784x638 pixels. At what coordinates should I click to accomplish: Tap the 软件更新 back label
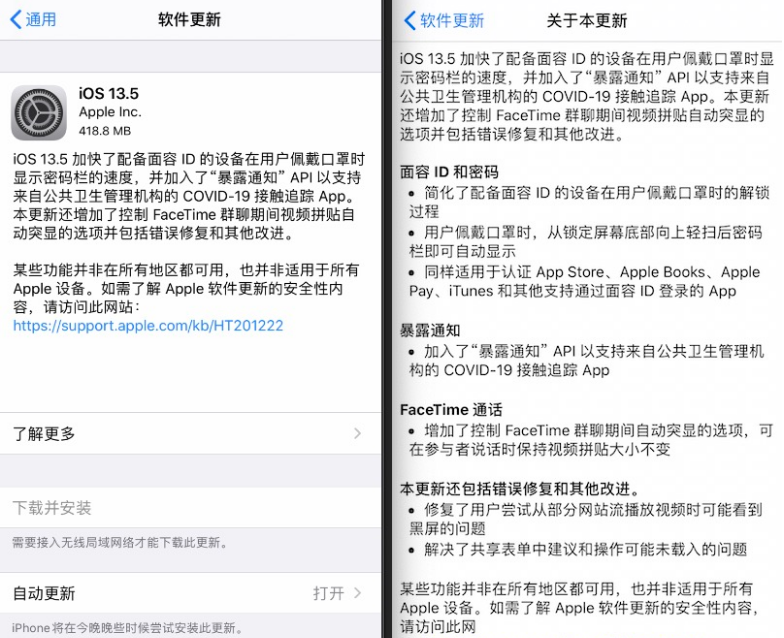tap(452, 20)
